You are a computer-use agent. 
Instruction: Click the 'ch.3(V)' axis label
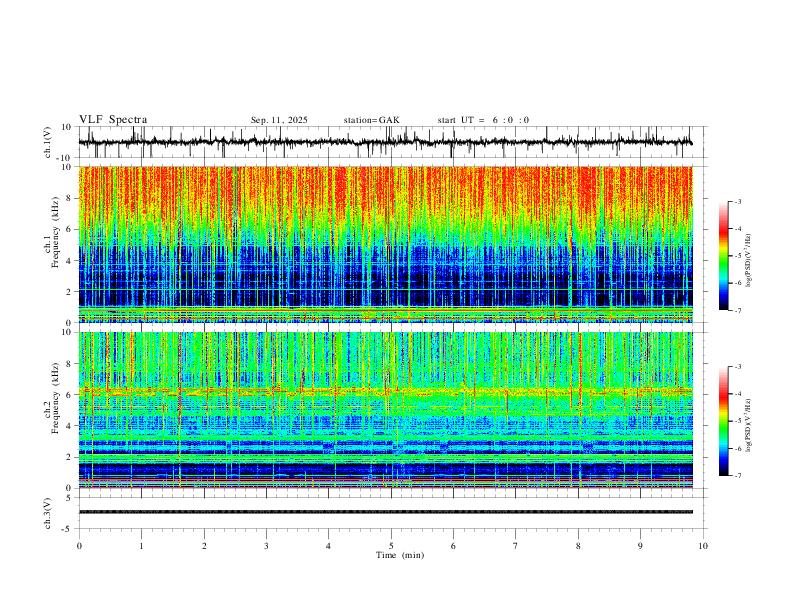click(x=48, y=513)
